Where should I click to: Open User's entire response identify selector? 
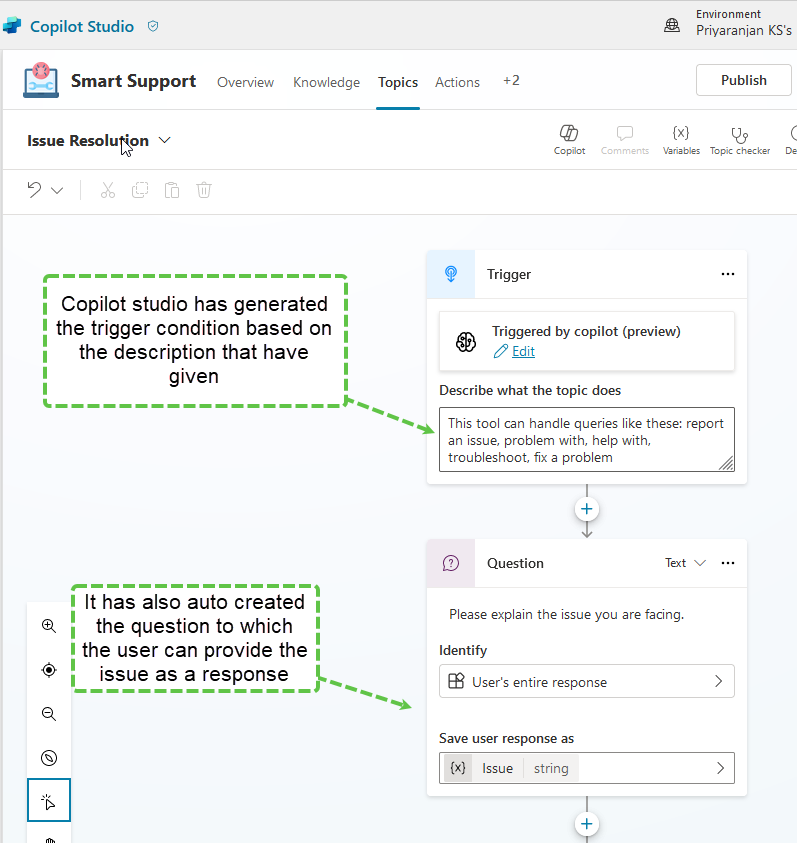586,682
